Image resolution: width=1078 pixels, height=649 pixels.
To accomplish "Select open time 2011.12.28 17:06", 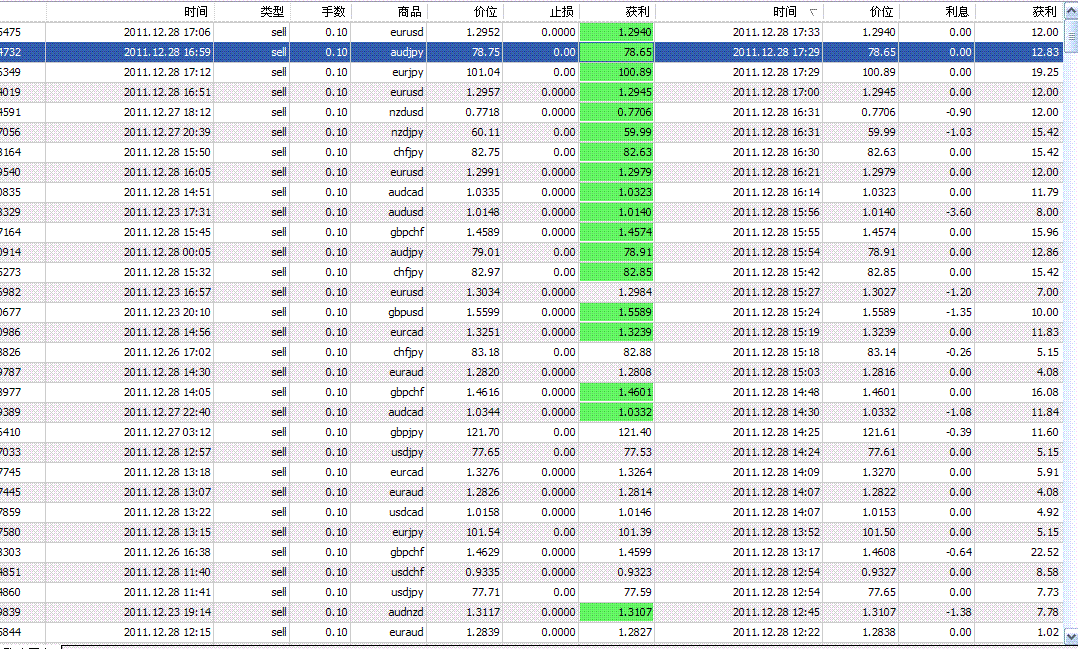I will [x=167, y=32].
